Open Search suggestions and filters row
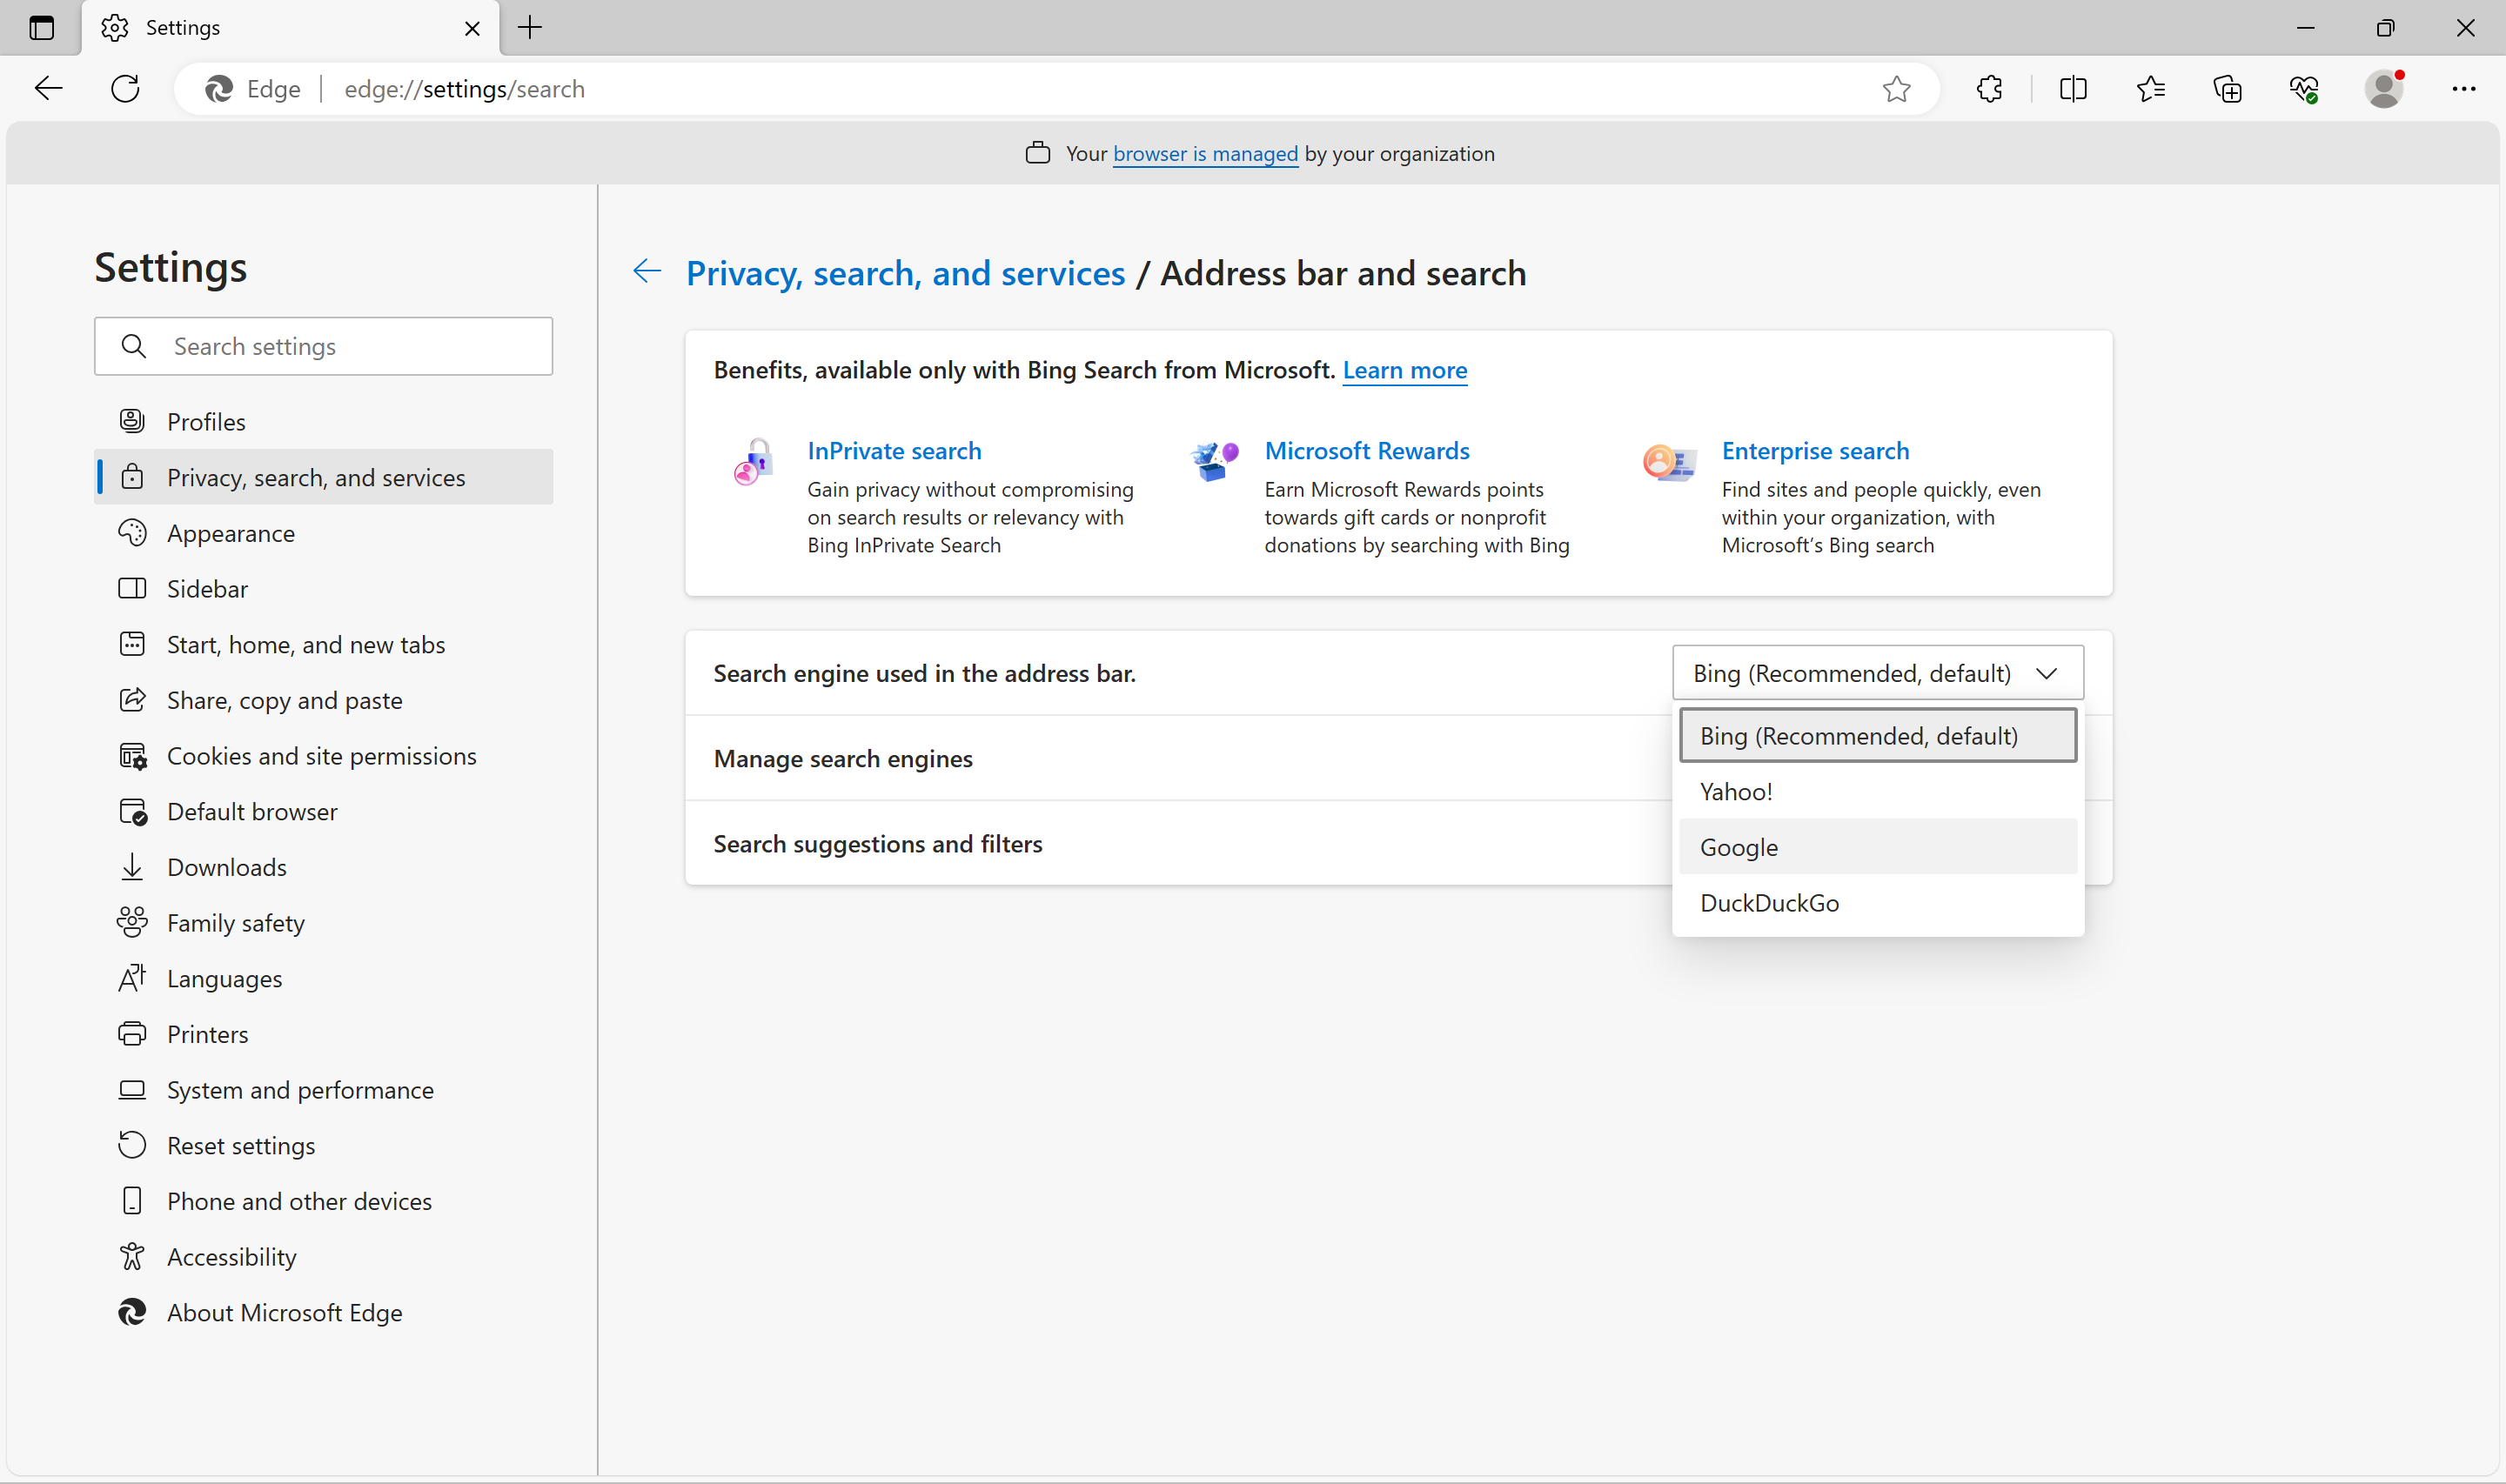The width and height of the screenshot is (2506, 1484). tap(1398, 843)
